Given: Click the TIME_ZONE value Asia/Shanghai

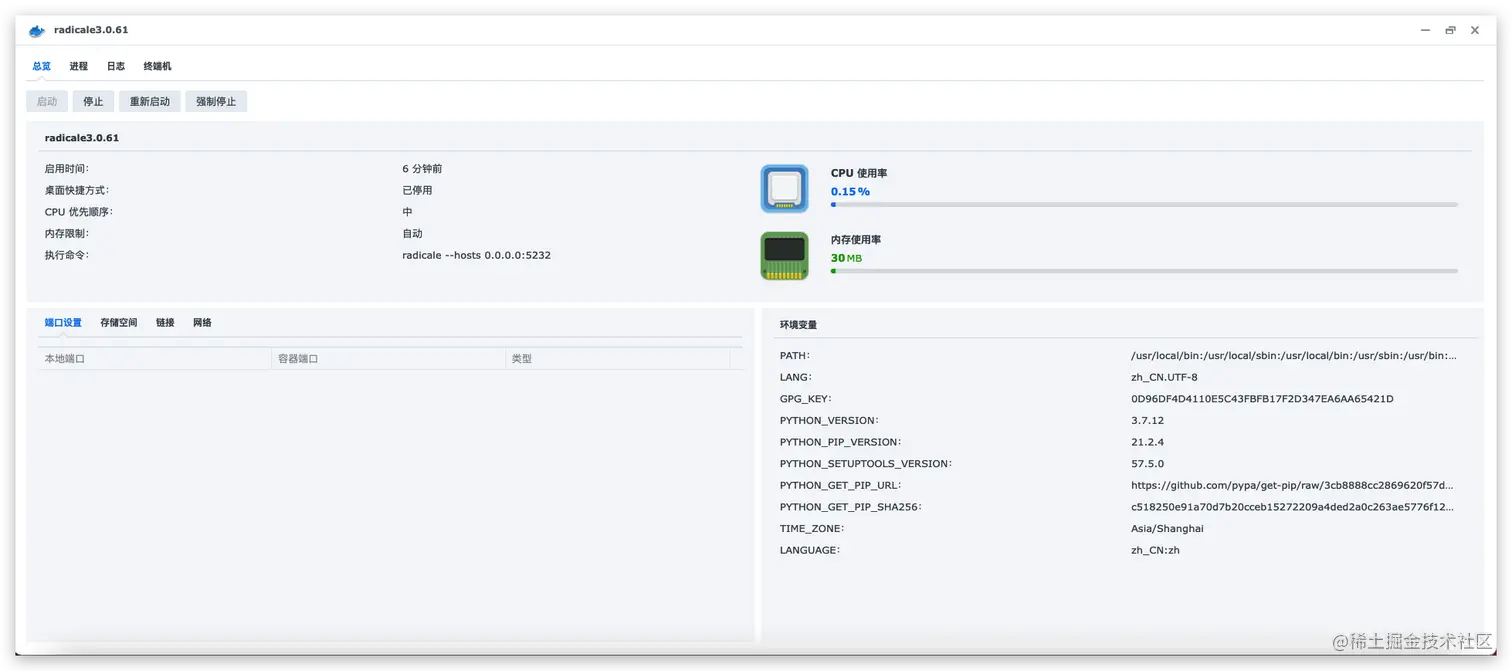Looking at the screenshot, I should [x=1167, y=528].
